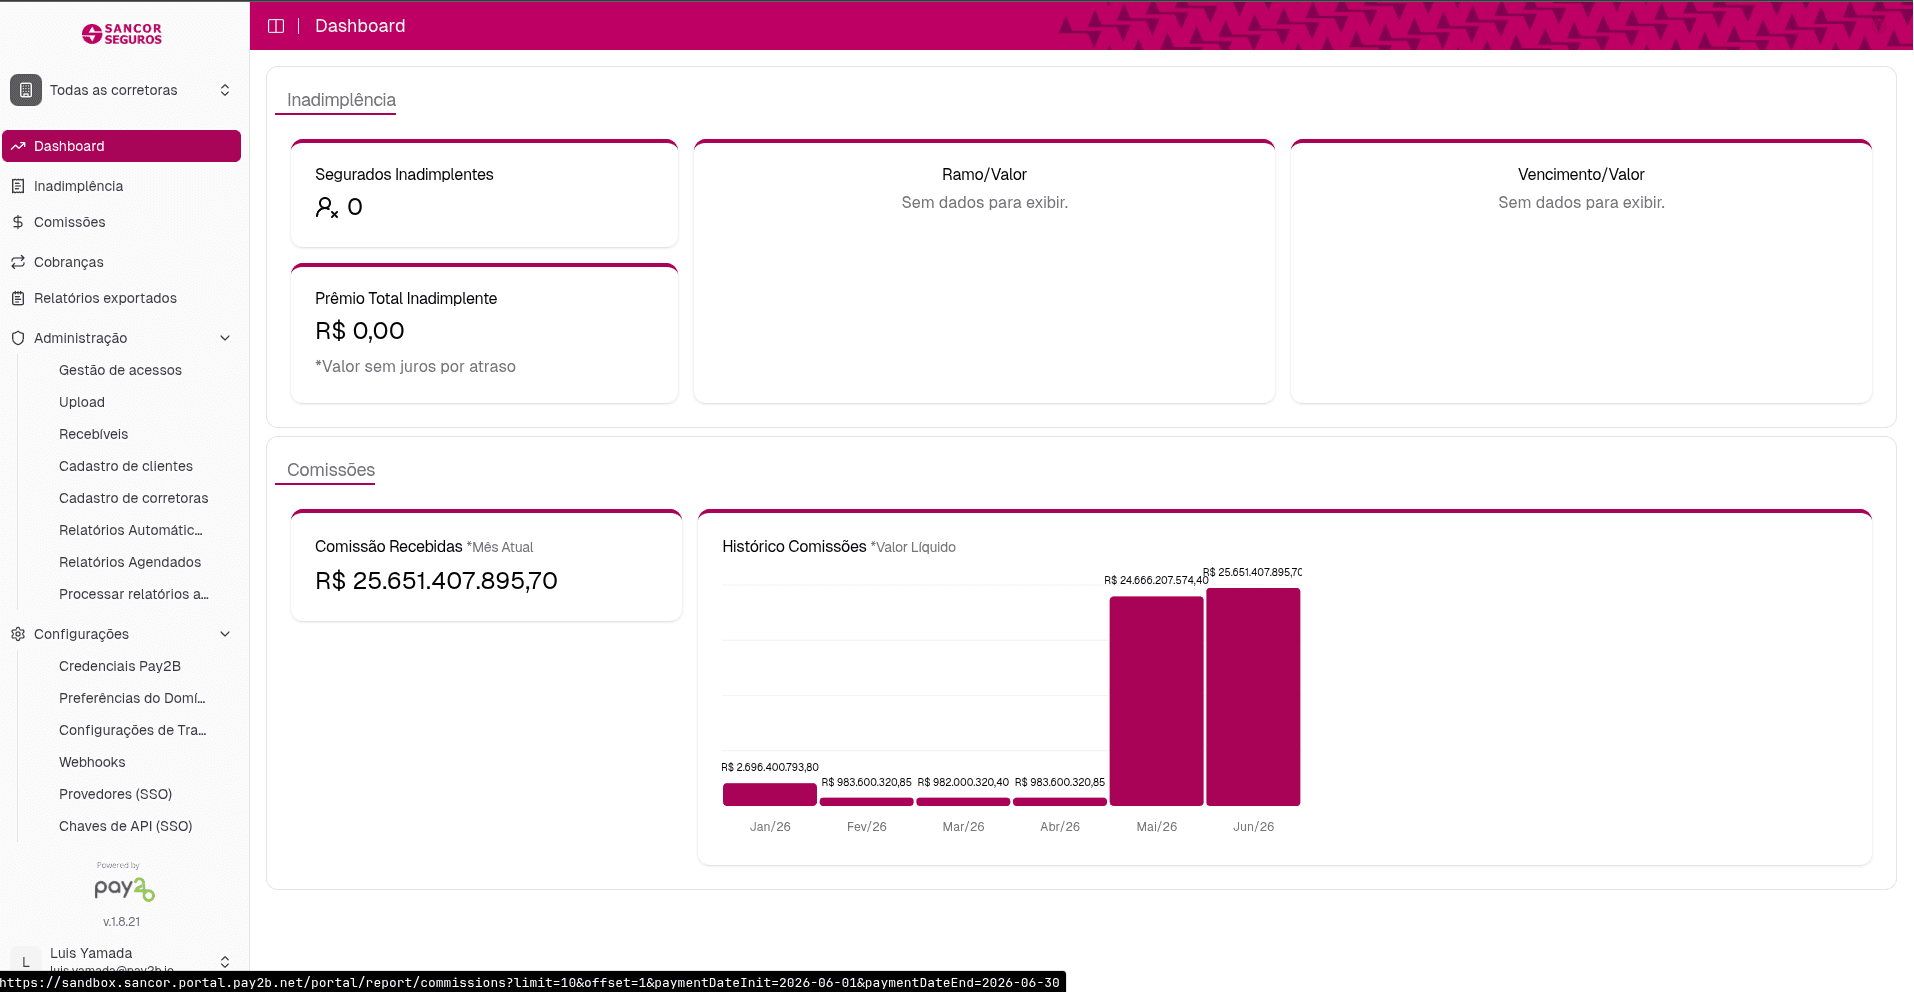Click the Cobranças repeat arrows icon
This screenshot has height=992, width=1914.
coord(18,262)
